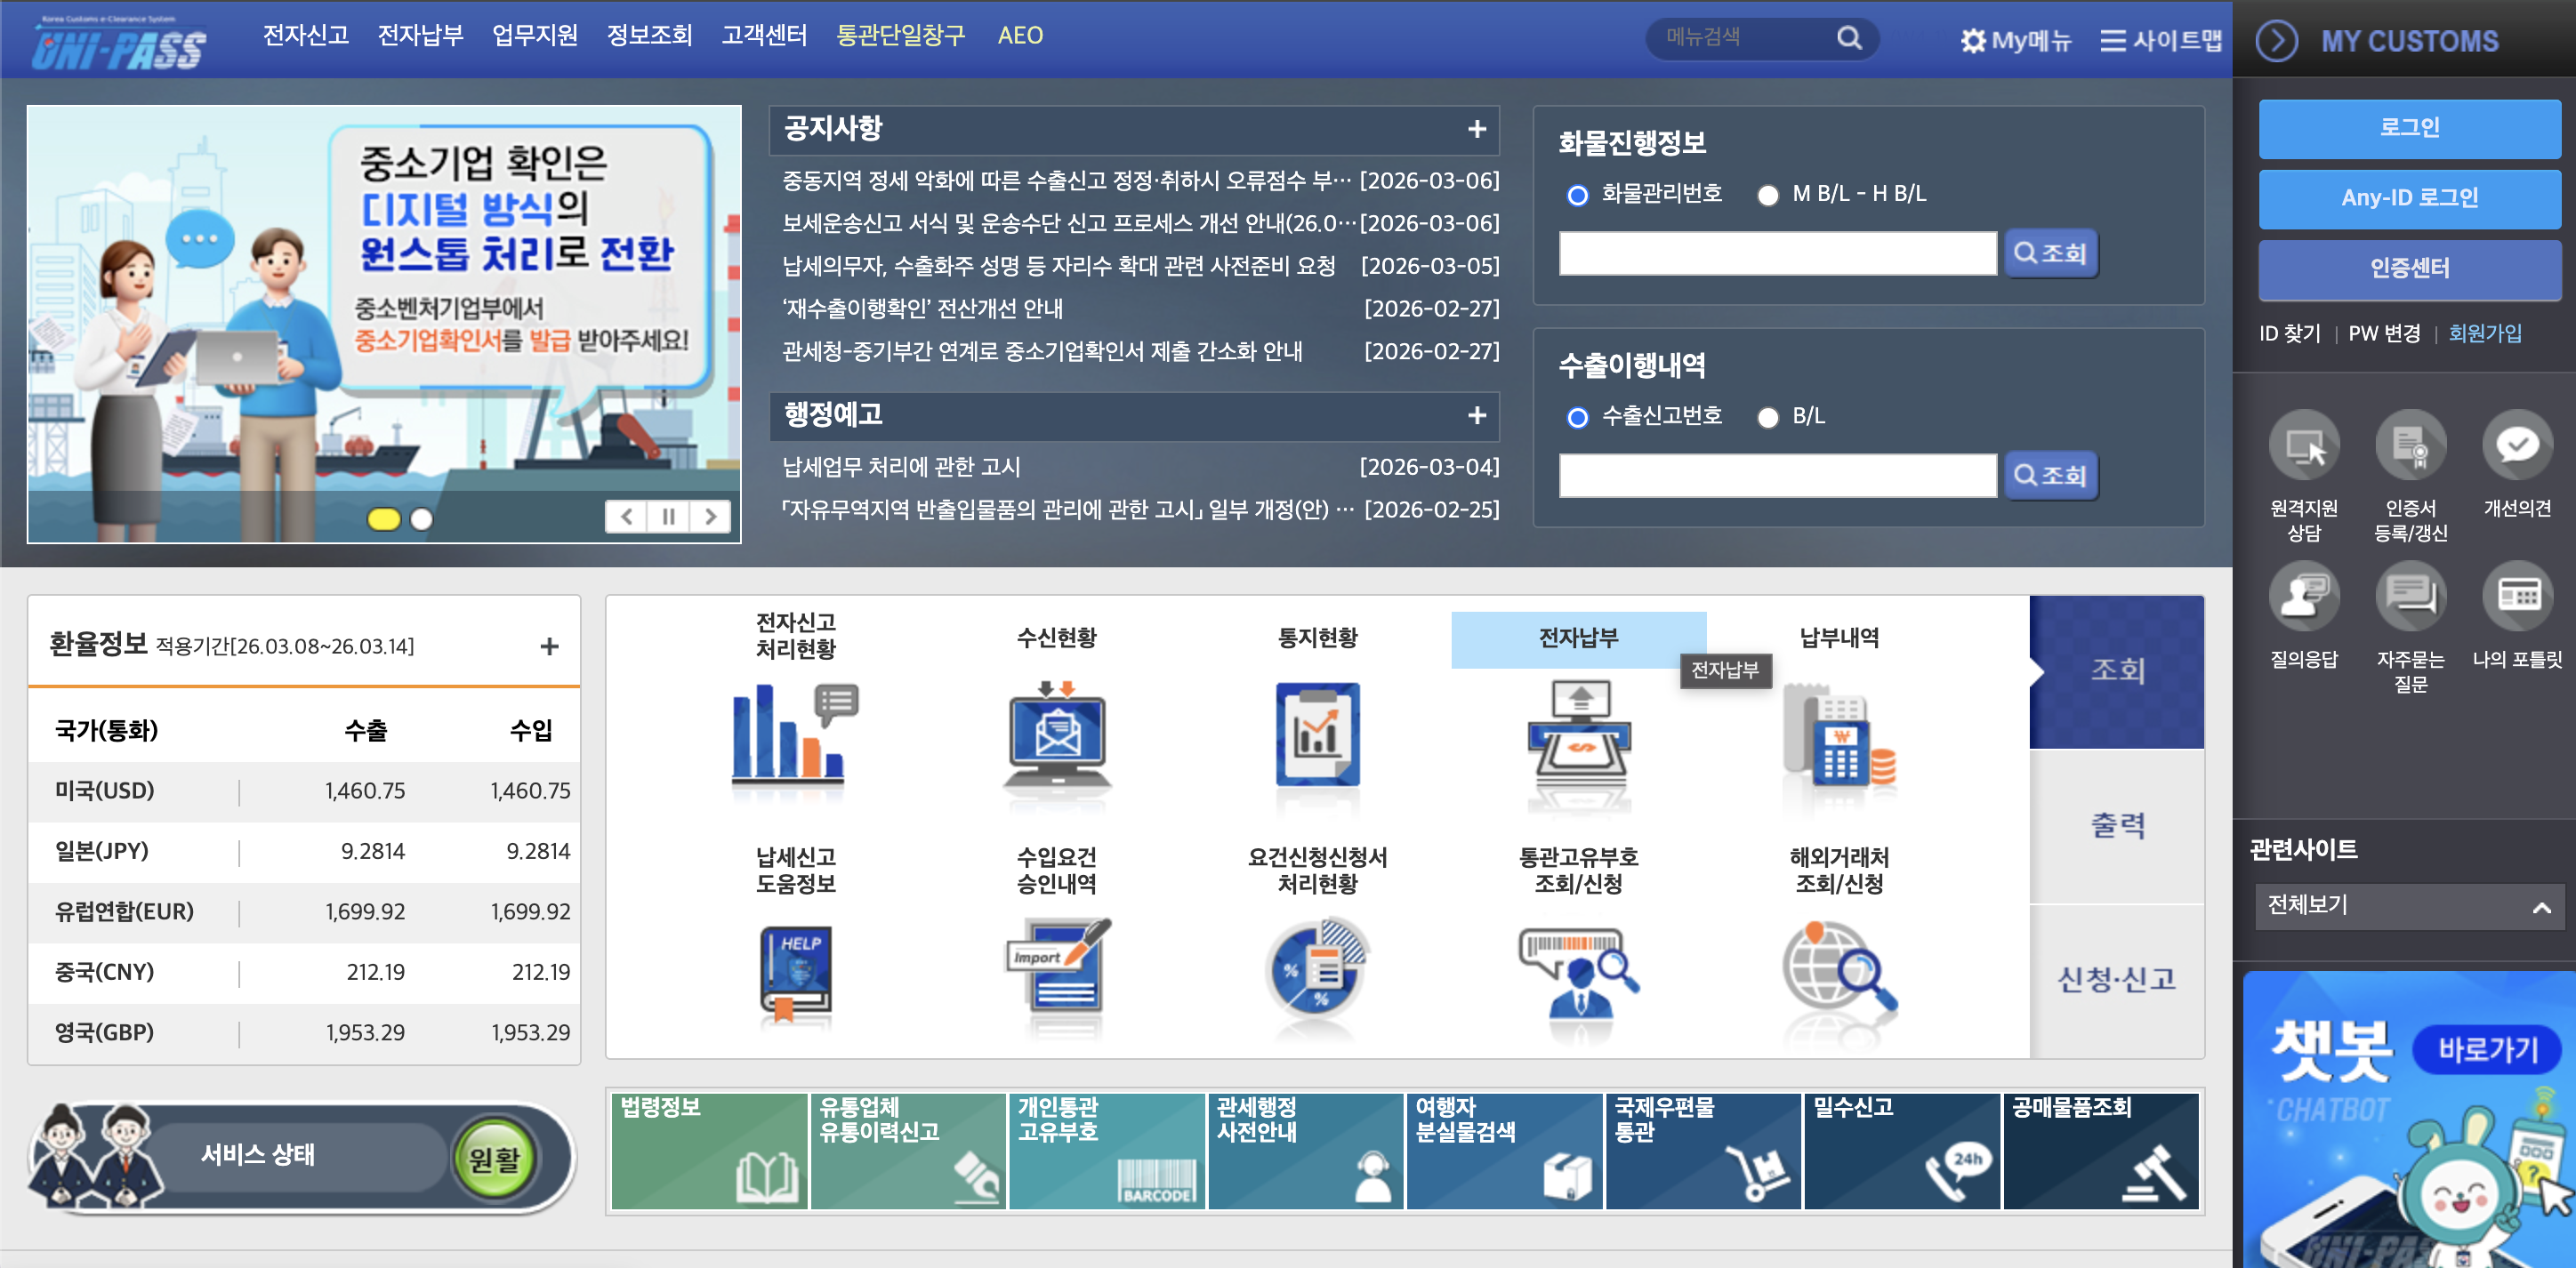Choose the 화물관리번호 radio option
Viewport: 2576px width, 1268px height.
(x=1577, y=195)
